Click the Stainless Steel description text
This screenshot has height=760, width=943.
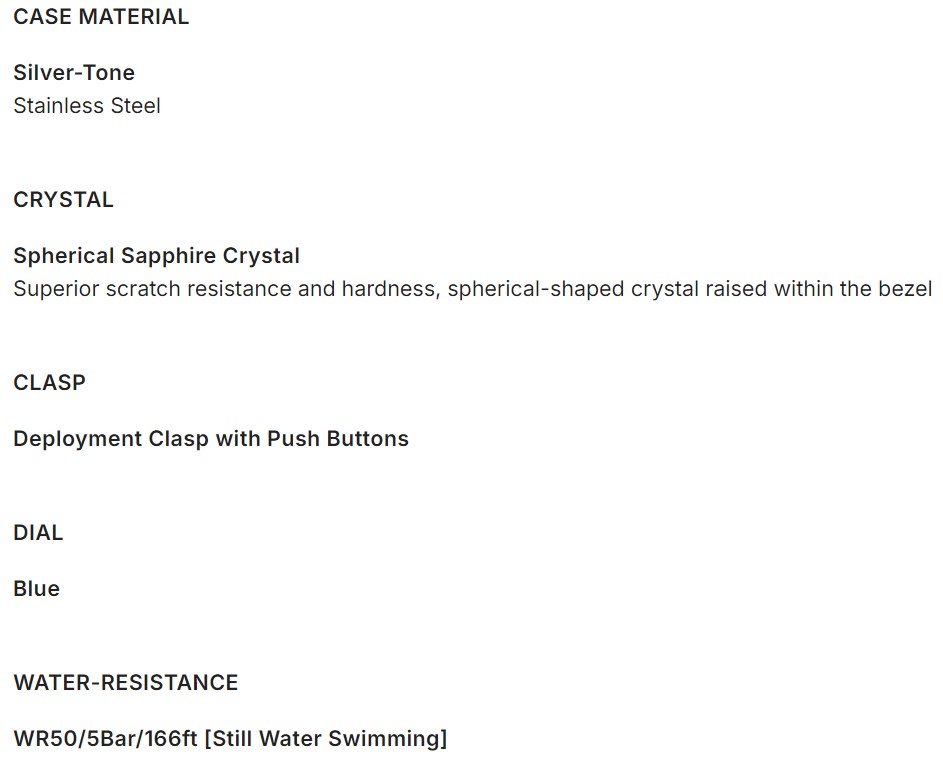pyautogui.click(x=87, y=106)
